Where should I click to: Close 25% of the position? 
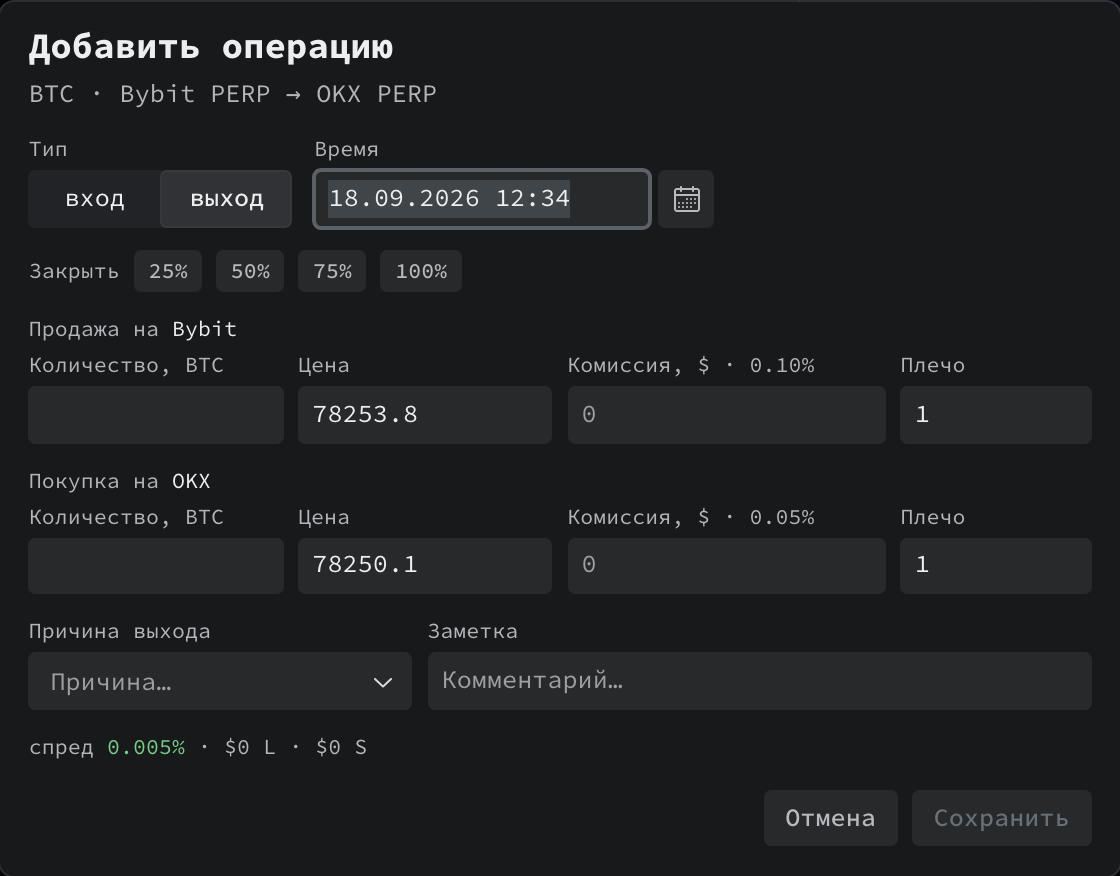click(x=168, y=272)
